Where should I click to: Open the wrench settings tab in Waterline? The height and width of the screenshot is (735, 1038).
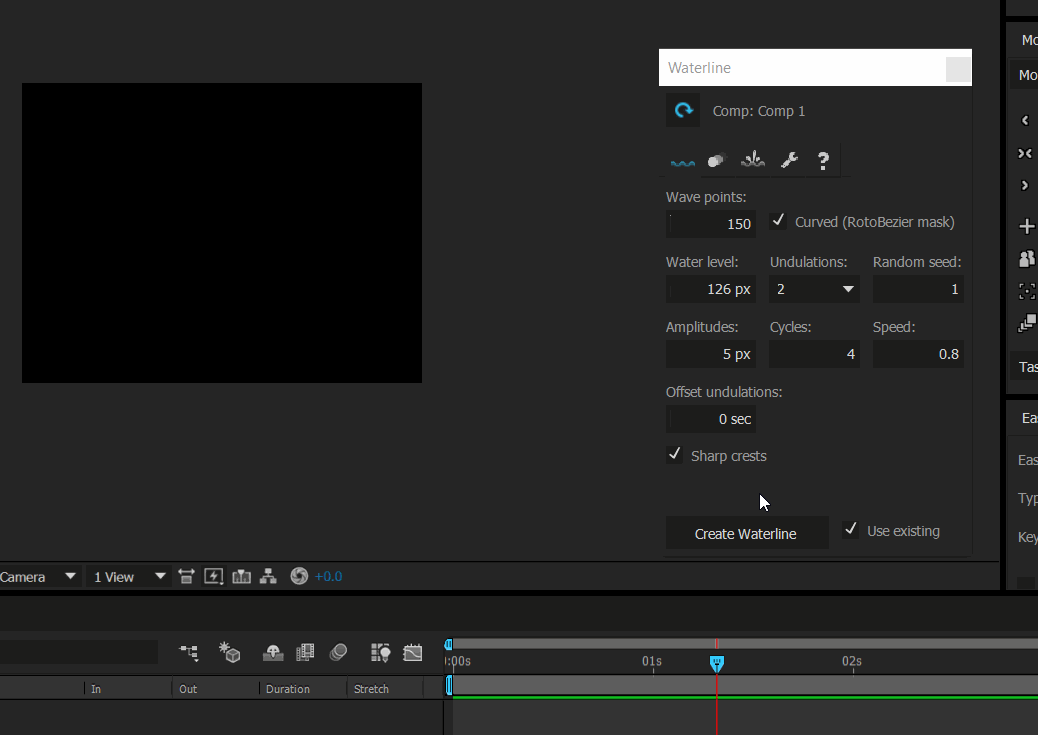click(788, 160)
